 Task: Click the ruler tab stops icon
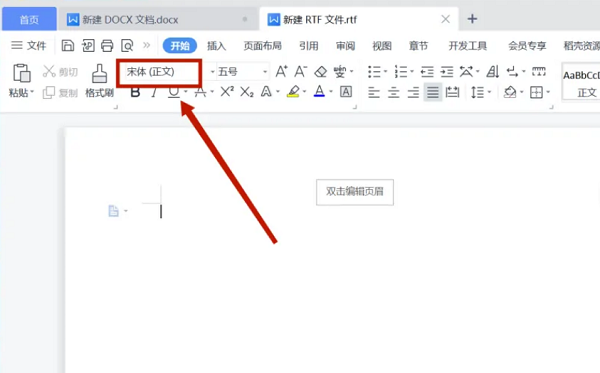[x=538, y=71]
